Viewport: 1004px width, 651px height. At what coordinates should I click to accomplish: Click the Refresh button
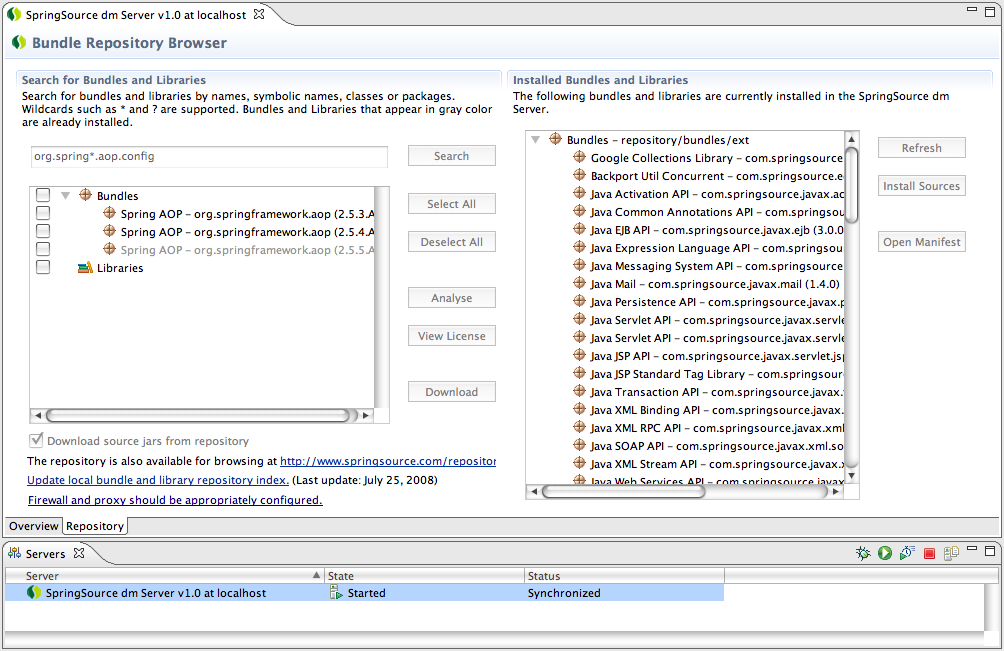pyautogui.click(x=921, y=147)
